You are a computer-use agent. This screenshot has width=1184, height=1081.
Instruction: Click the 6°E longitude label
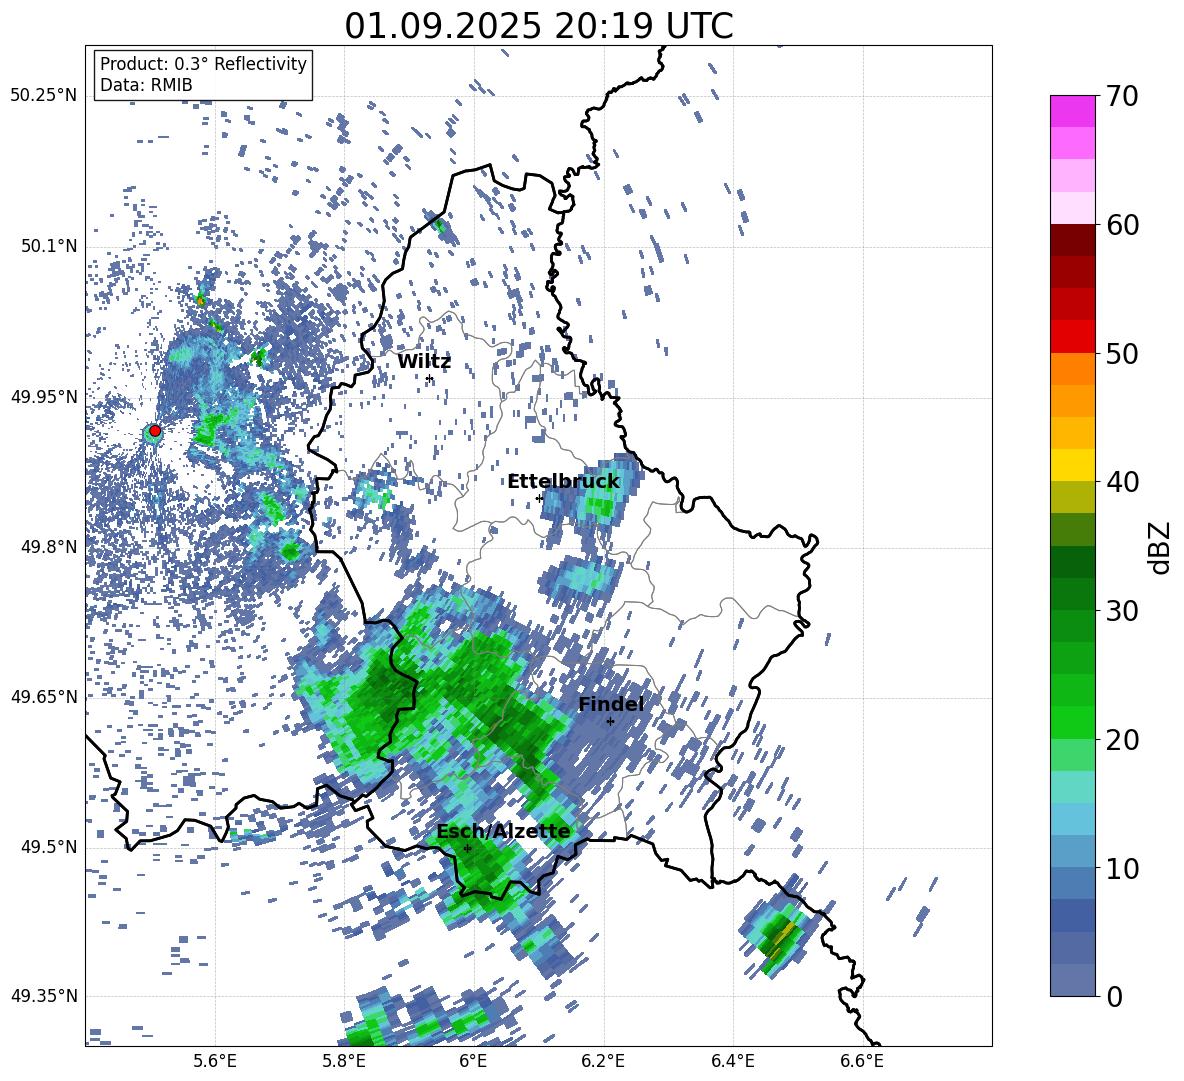pos(473,1061)
